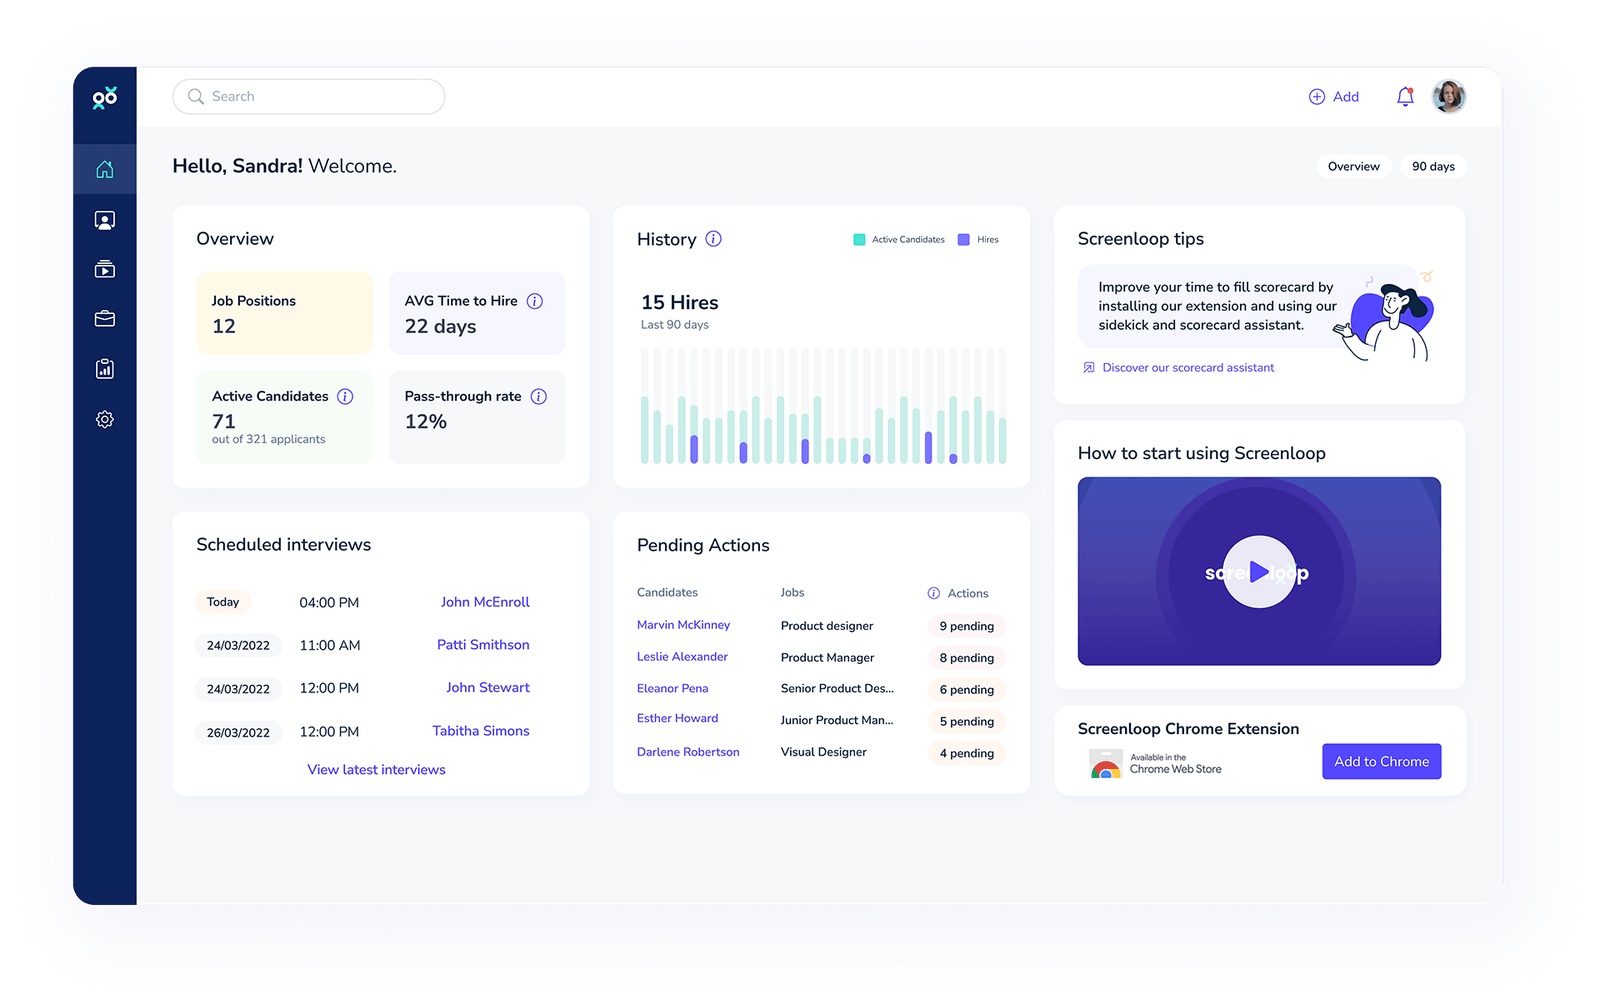Open the reports chart sidebar icon
The width and height of the screenshot is (1600, 1008).
click(104, 369)
